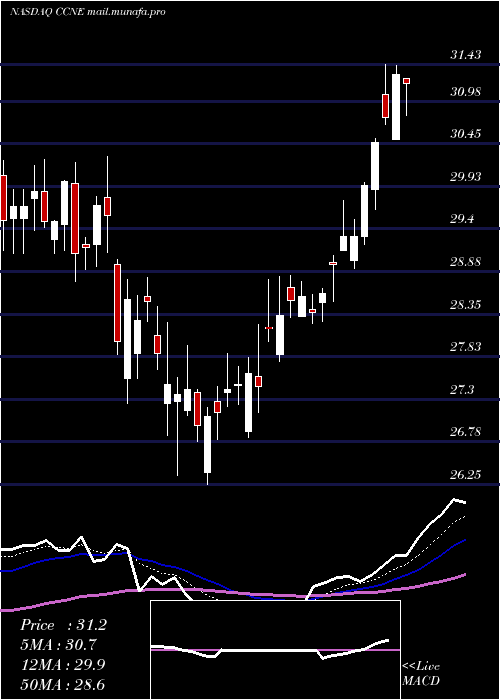Click the 26.78 price axis label
The height and width of the screenshot is (700, 500).
pos(466,432)
